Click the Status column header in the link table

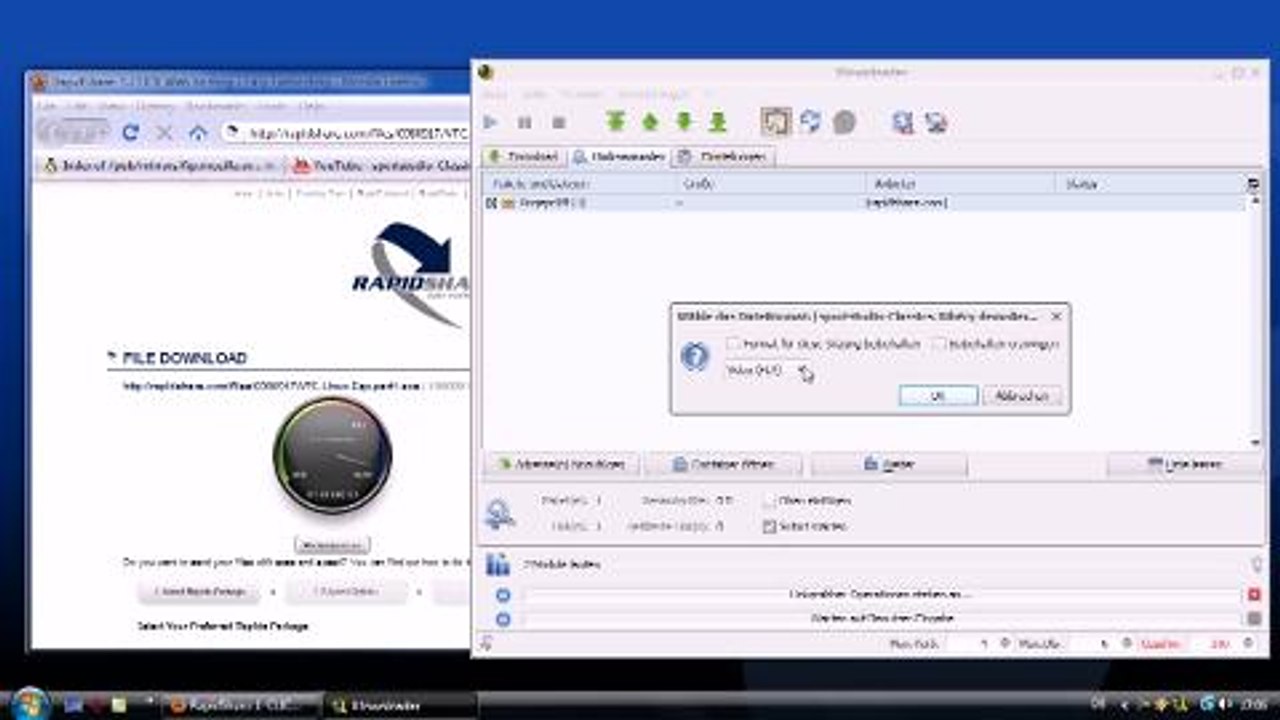click(x=1152, y=184)
